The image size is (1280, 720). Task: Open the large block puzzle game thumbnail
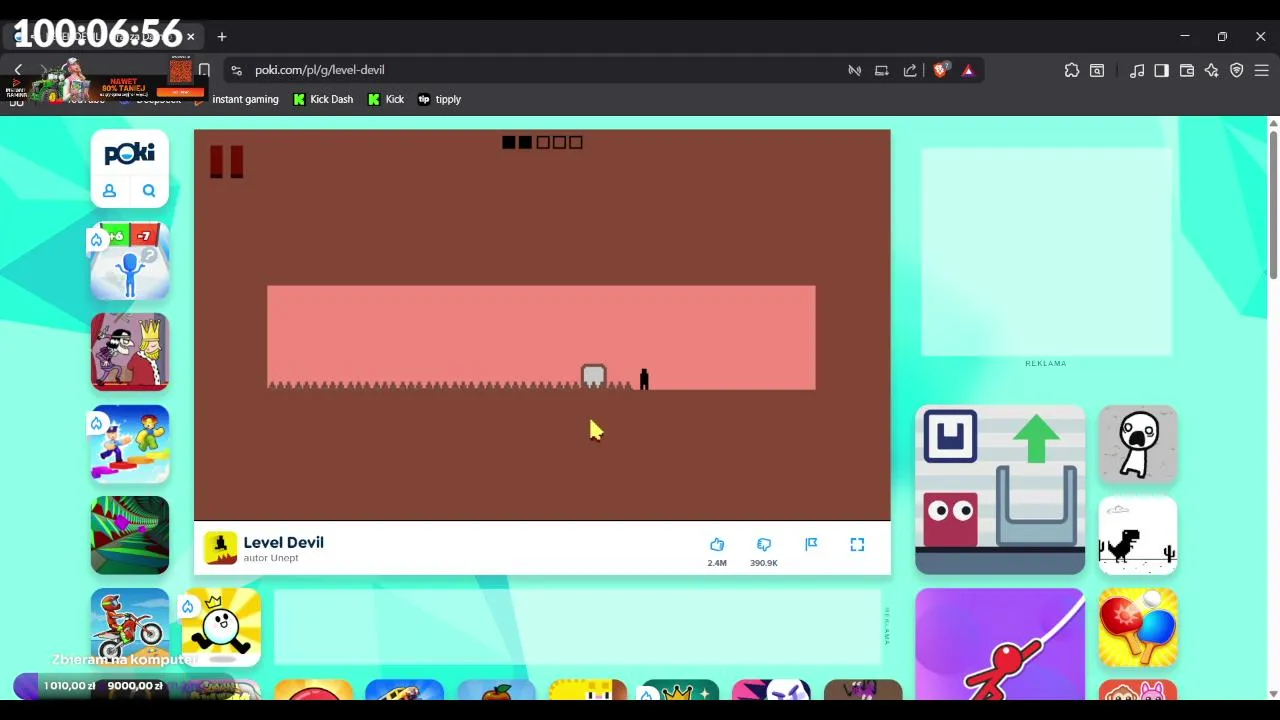1000,490
